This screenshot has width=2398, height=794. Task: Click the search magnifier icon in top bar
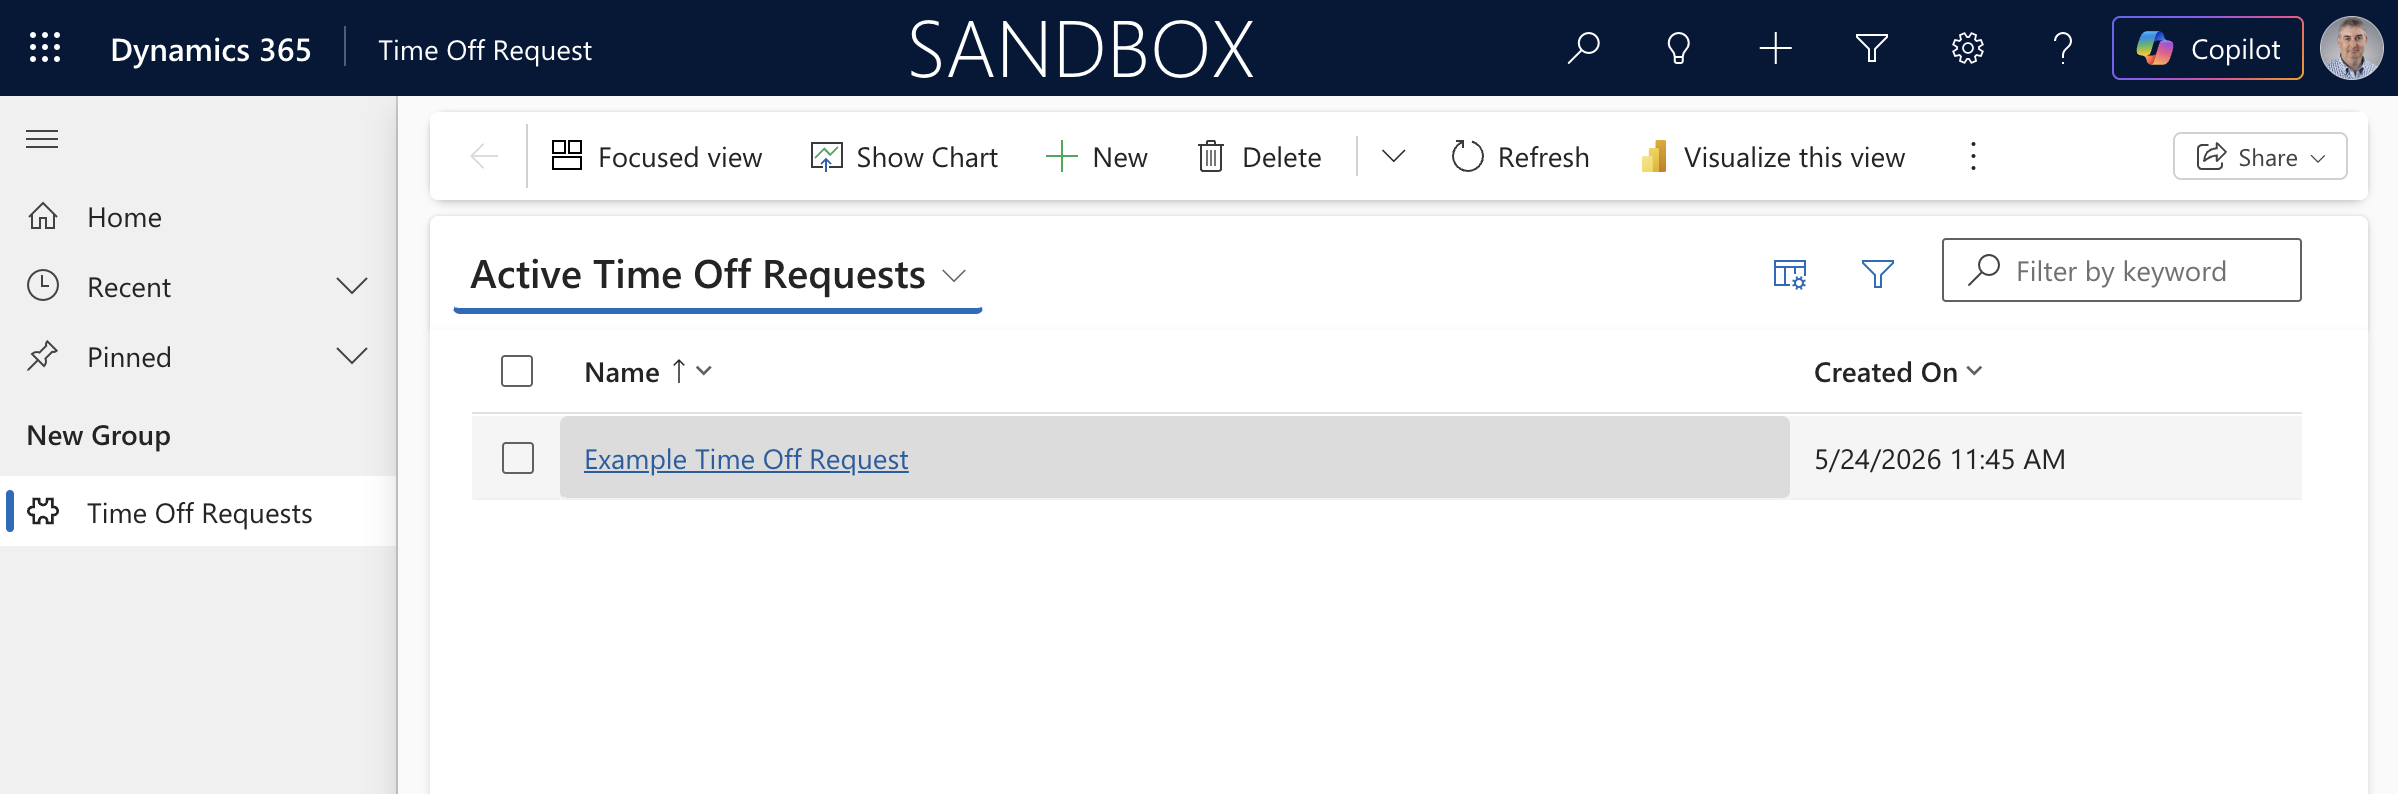click(1583, 48)
